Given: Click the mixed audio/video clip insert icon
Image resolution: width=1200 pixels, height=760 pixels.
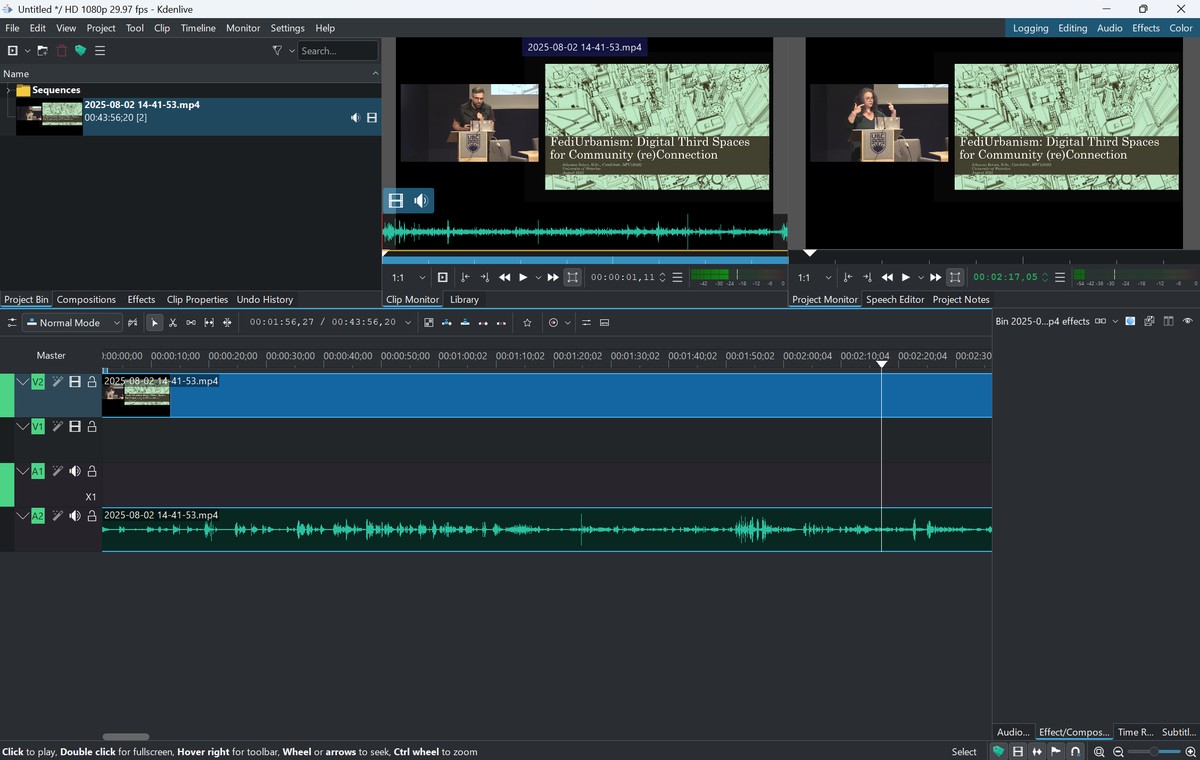Looking at the screenshot, I should (132, 323).
